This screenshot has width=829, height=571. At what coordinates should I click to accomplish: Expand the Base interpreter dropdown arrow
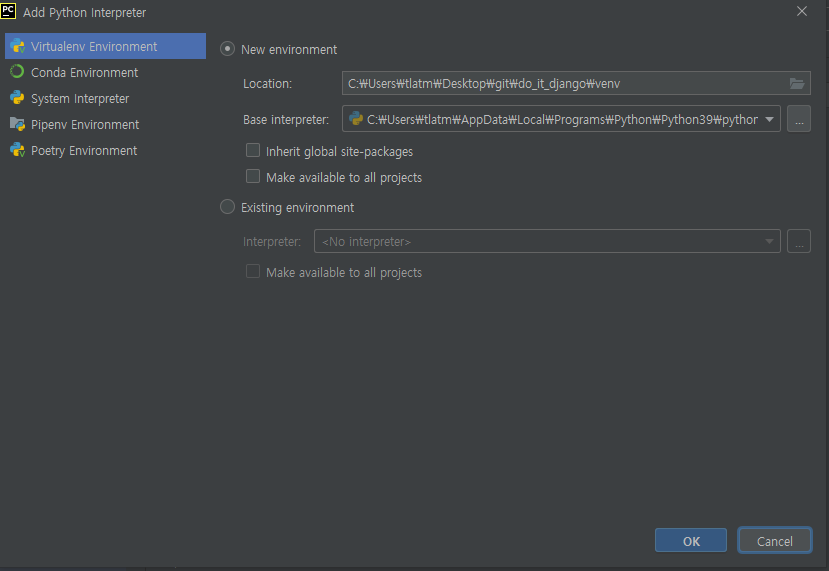tap(769, 119)
